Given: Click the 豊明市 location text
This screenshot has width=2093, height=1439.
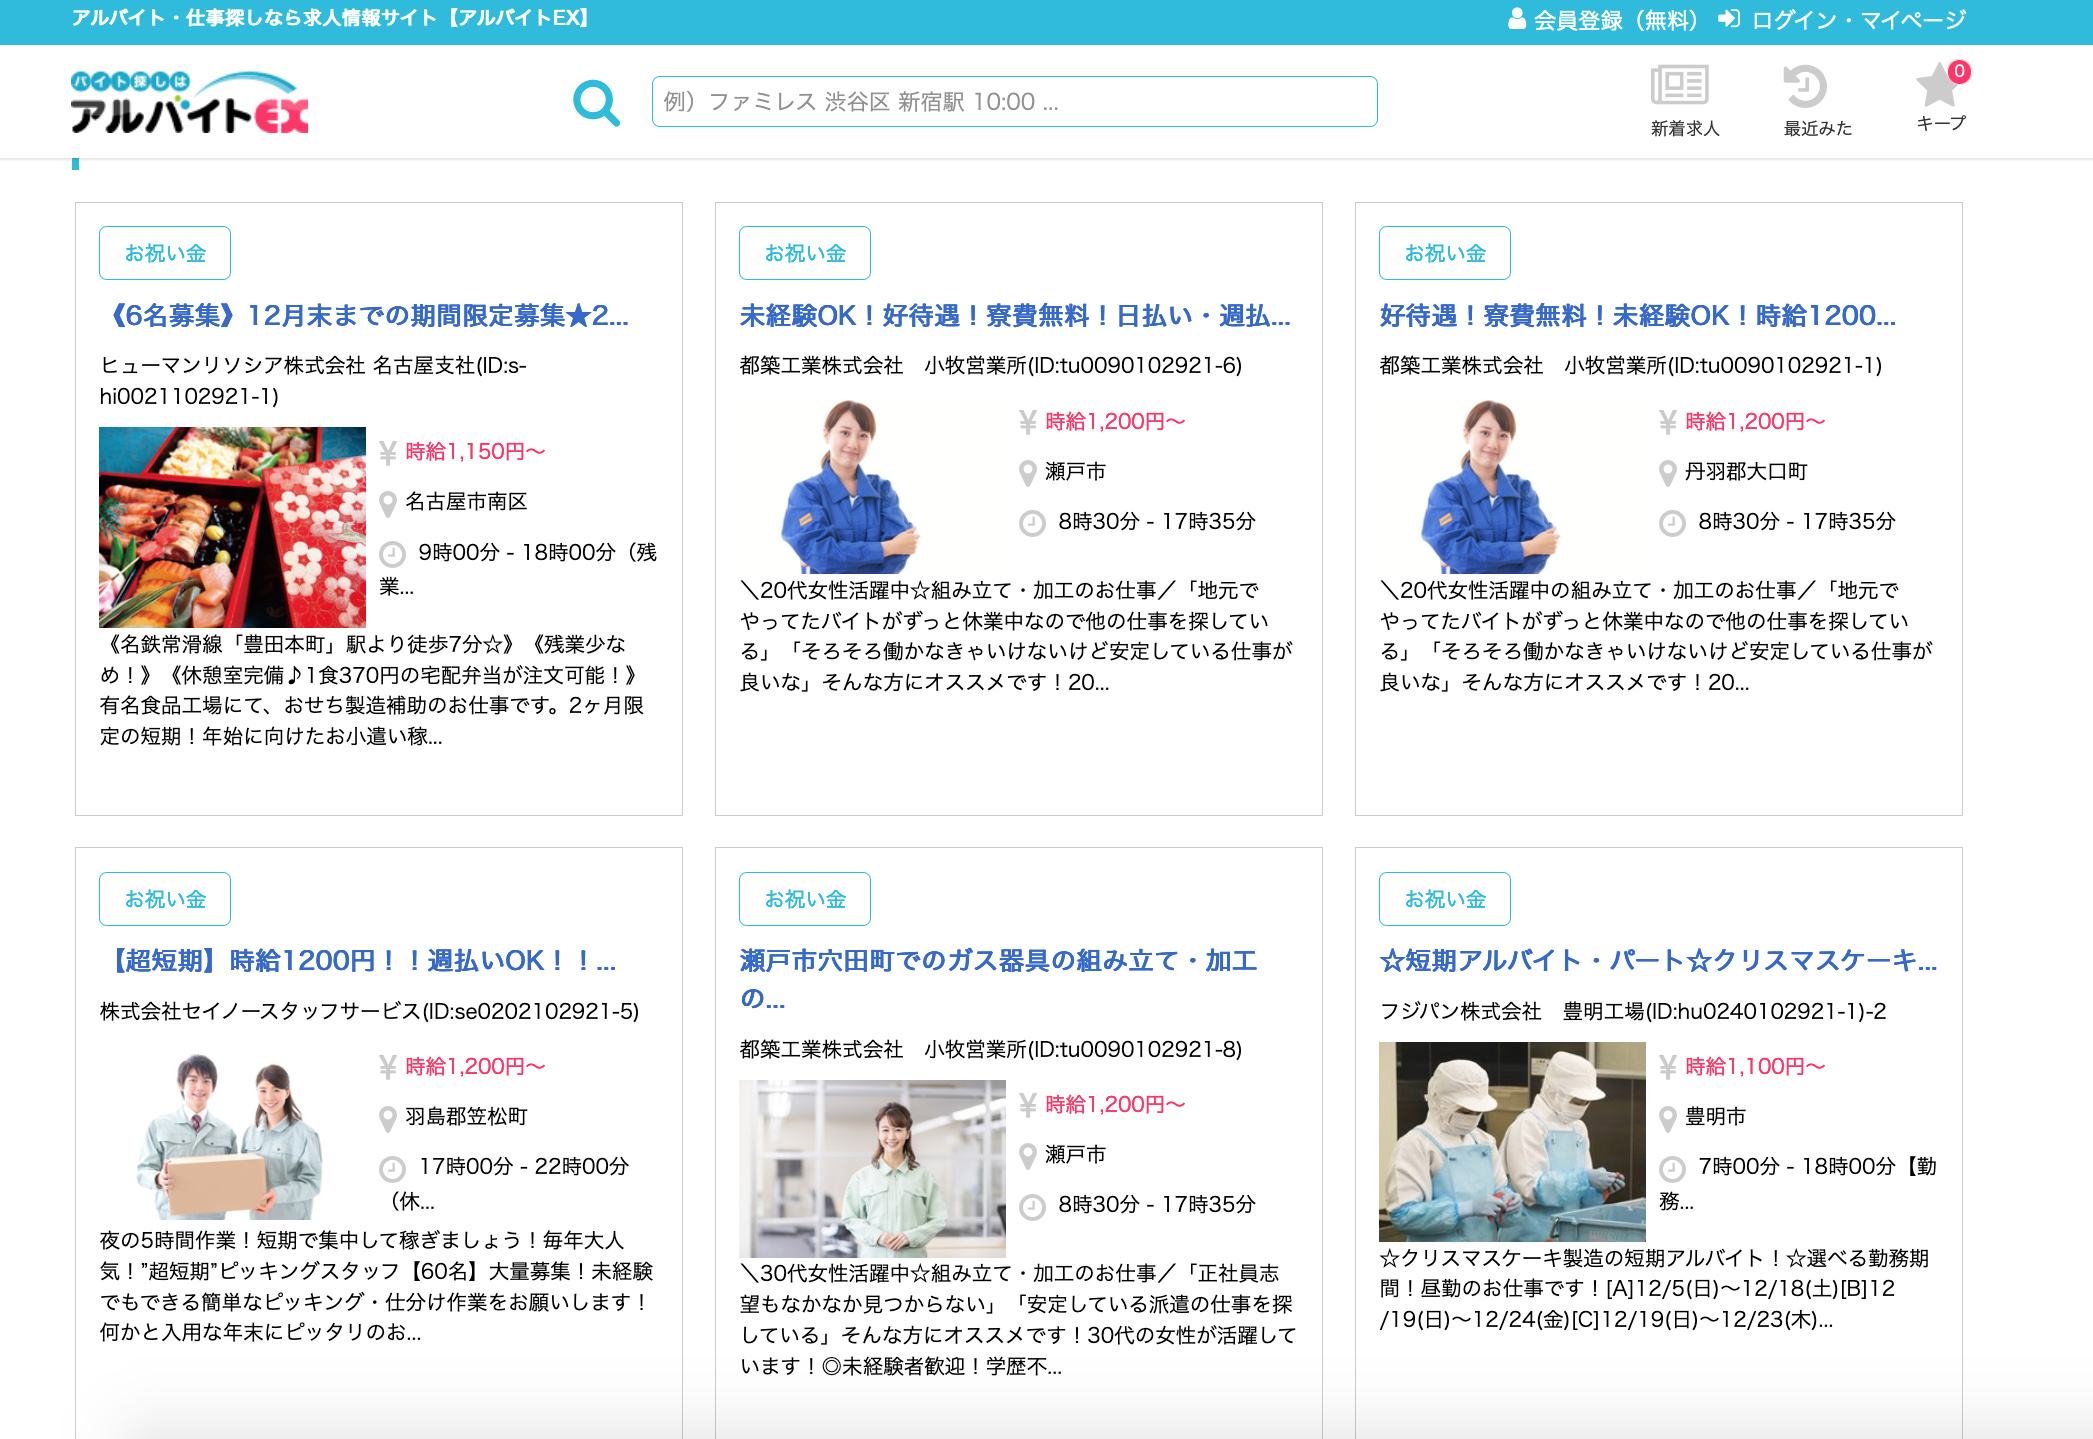Looking at the screenshot, I should click(x=1715, y=1117).
